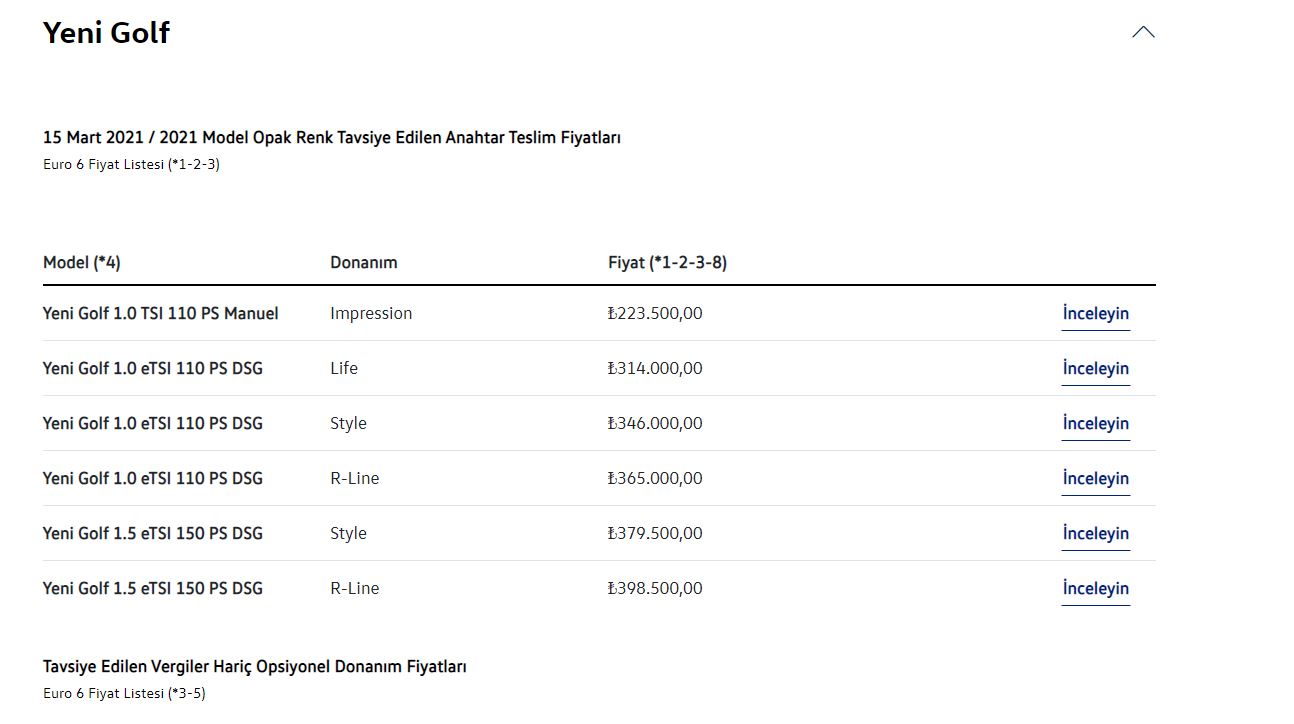Click the Life trim cell

point(344,368)
